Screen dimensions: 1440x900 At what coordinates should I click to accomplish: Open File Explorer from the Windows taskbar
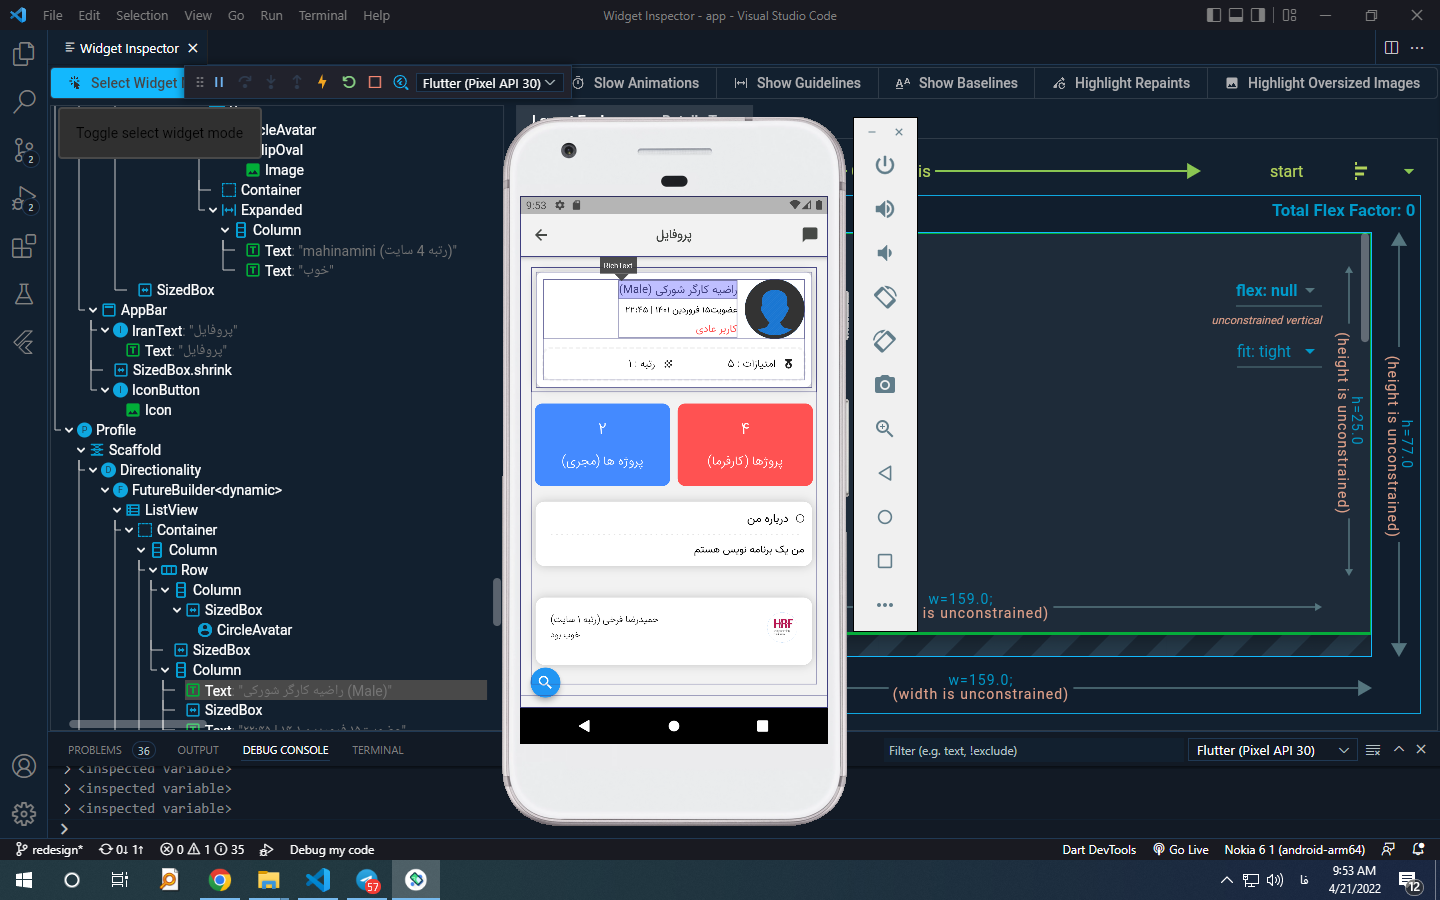[268, 880]
